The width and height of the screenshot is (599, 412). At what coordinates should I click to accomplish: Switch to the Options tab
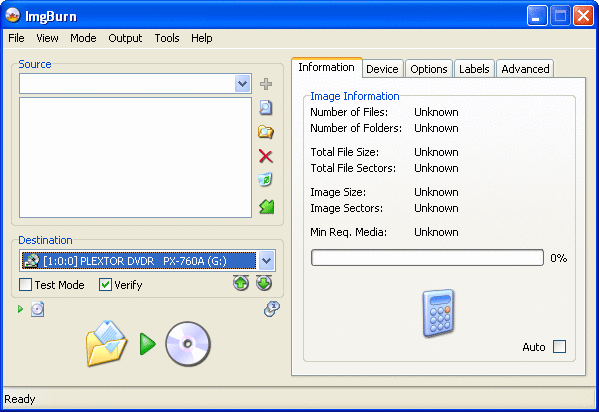click(429, 69)
